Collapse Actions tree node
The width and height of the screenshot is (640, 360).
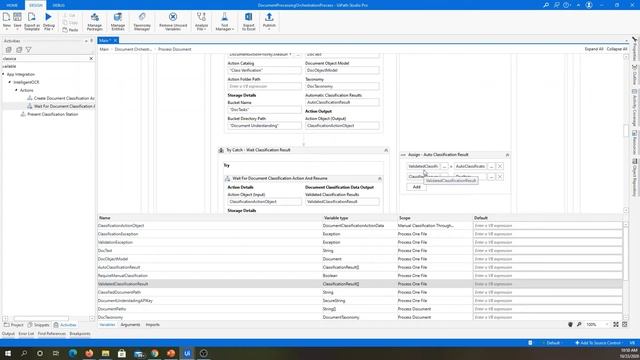click(x=16, y=90)
